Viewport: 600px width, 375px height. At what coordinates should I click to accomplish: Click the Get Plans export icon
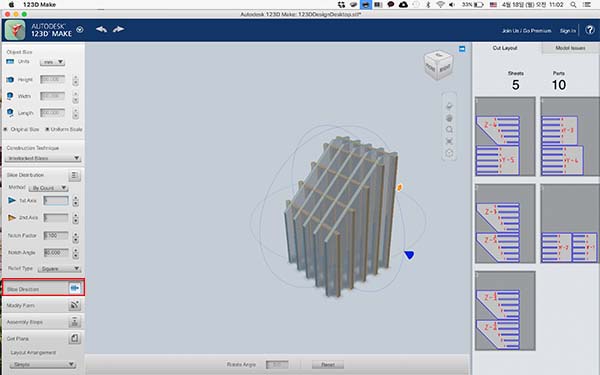[x=74, y=338]
